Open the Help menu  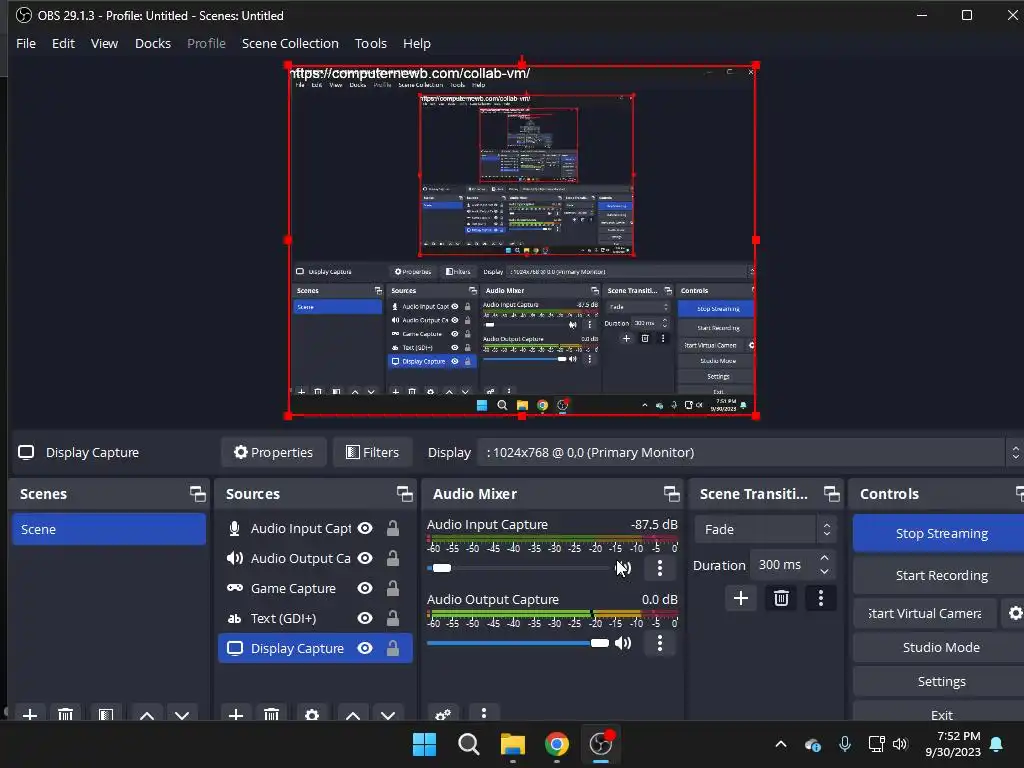[417, 44]
